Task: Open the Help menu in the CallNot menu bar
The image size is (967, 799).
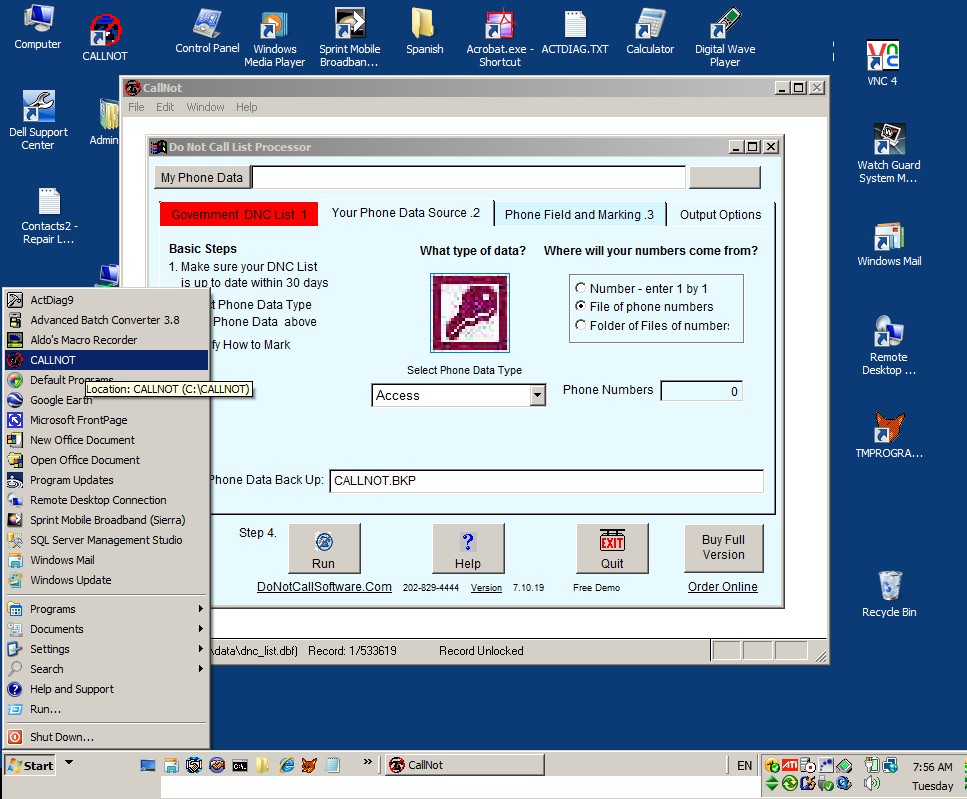Action: [x=247, y=107]
